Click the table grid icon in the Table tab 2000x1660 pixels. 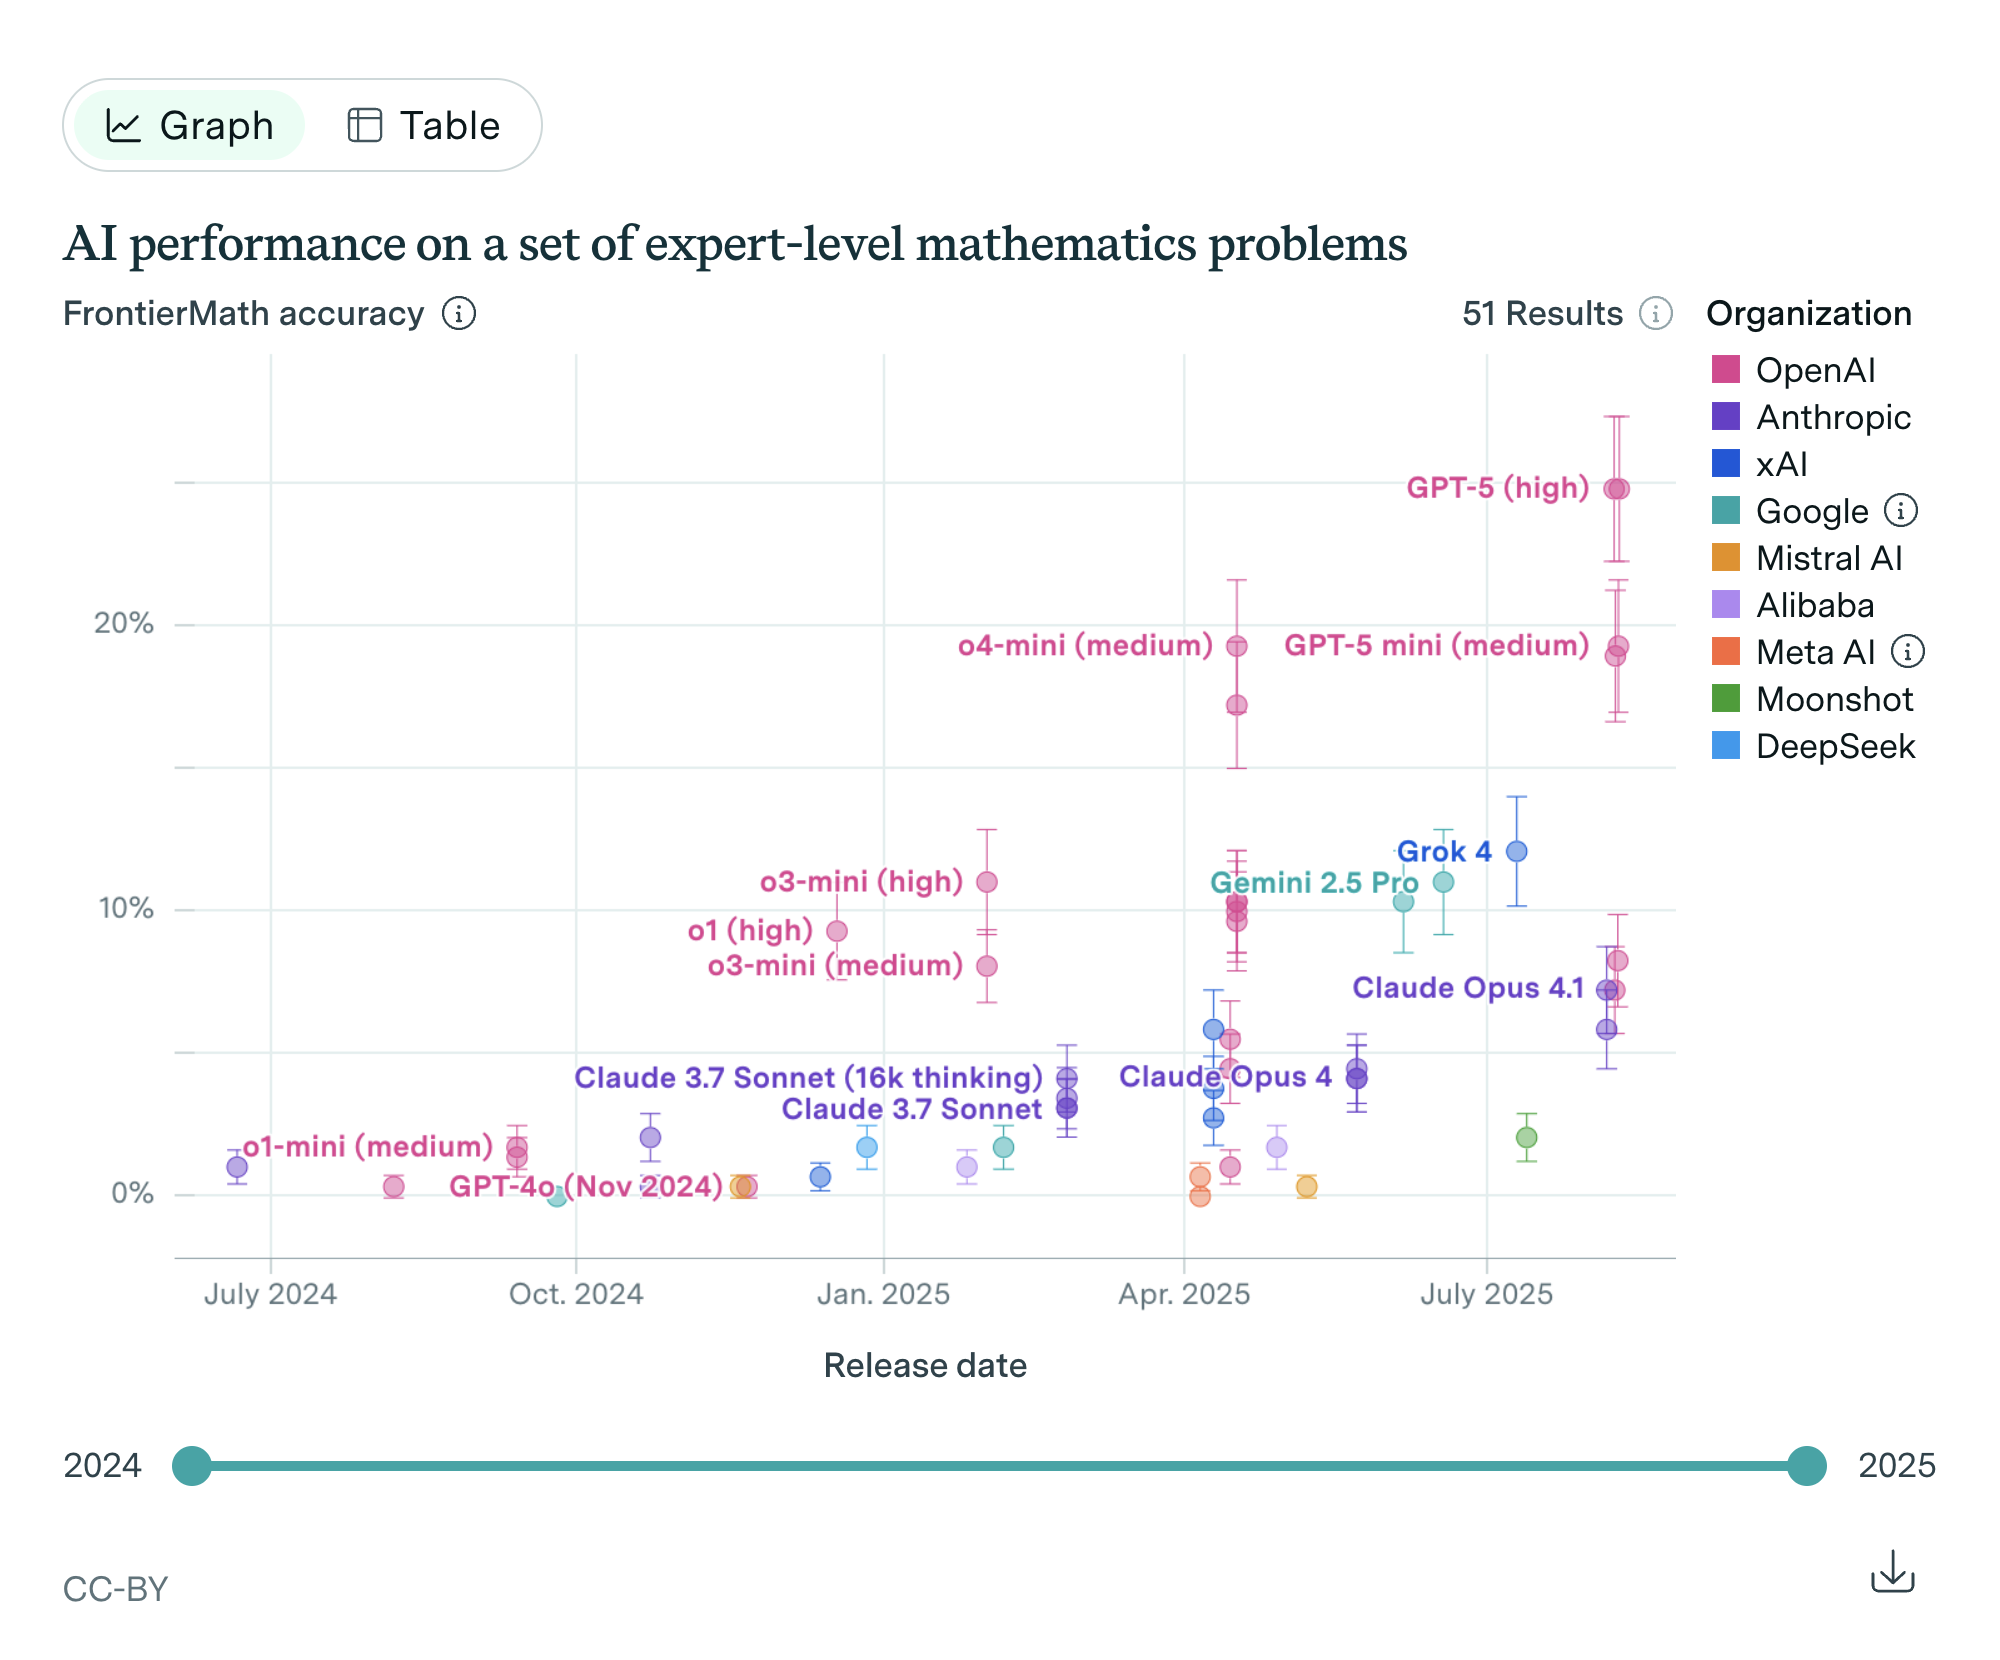point(364,126)
